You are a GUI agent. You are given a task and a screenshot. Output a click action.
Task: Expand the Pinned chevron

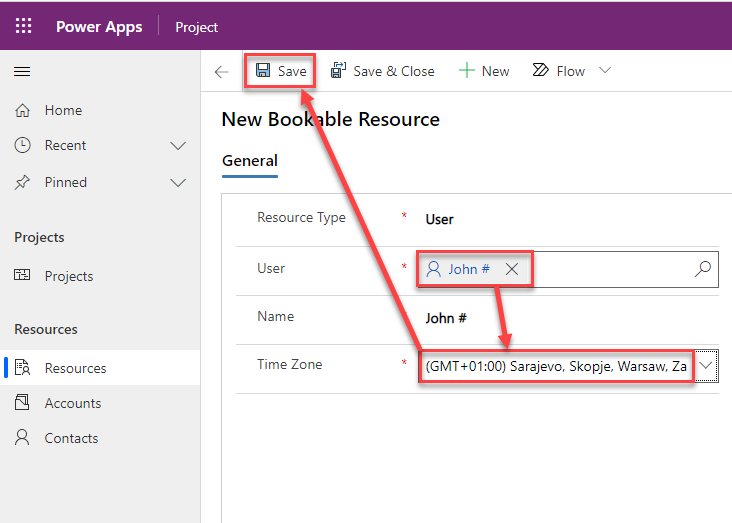(x=178, y=182)
